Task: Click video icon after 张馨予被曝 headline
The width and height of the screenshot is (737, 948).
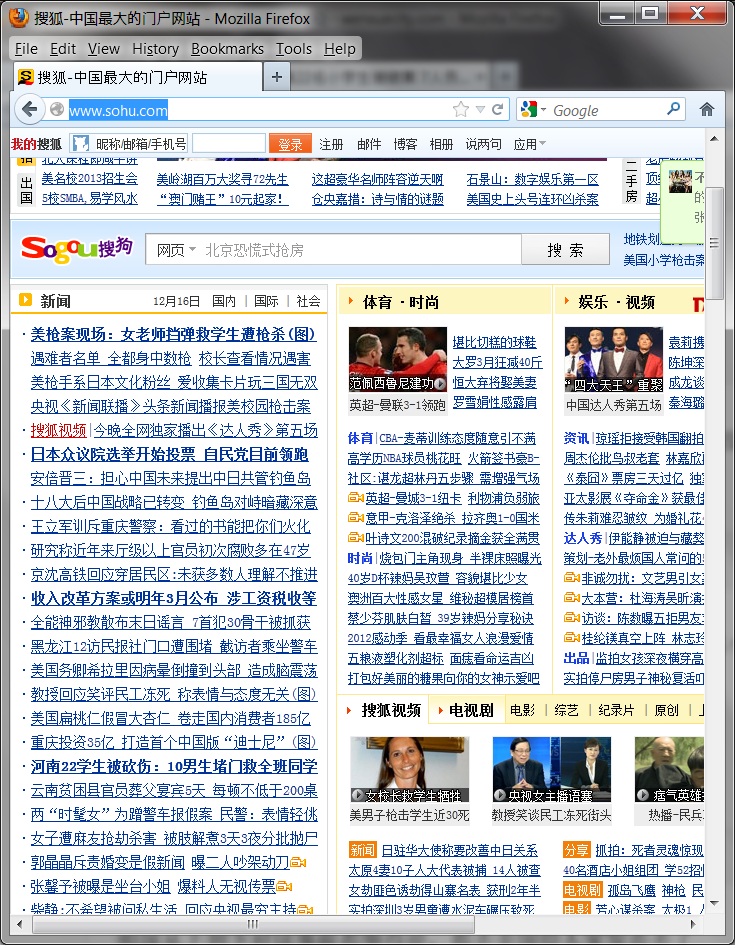Action: click(285, 886)
